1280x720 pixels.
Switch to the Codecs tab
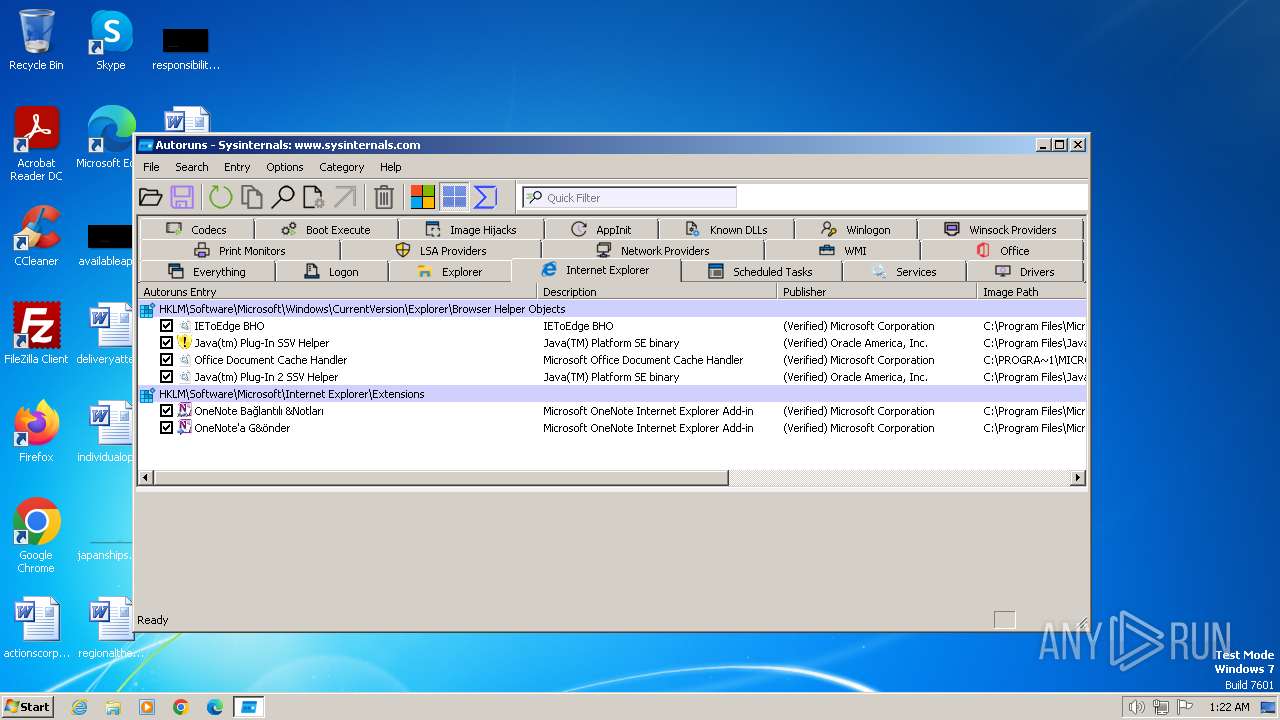196,230
